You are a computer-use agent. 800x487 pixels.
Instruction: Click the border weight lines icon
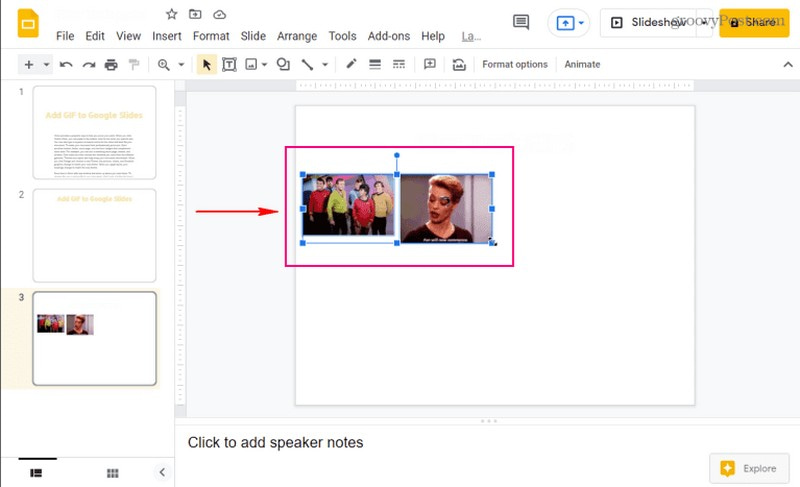tap(375, 65)
